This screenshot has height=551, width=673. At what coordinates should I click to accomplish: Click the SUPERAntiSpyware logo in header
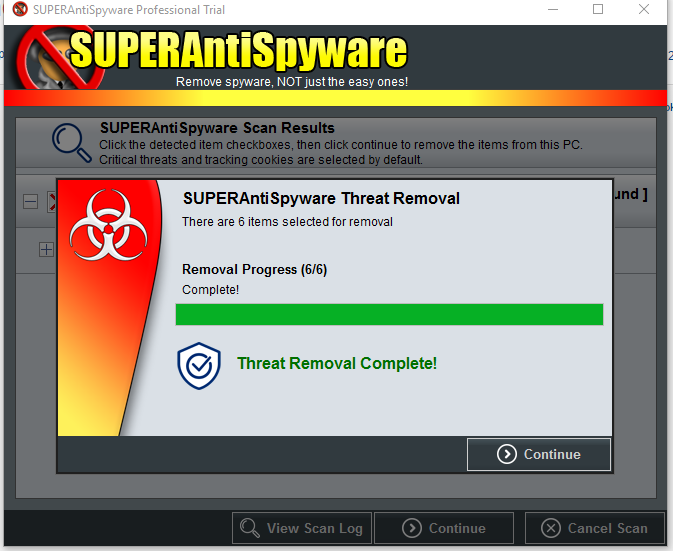tap(212, 57)
